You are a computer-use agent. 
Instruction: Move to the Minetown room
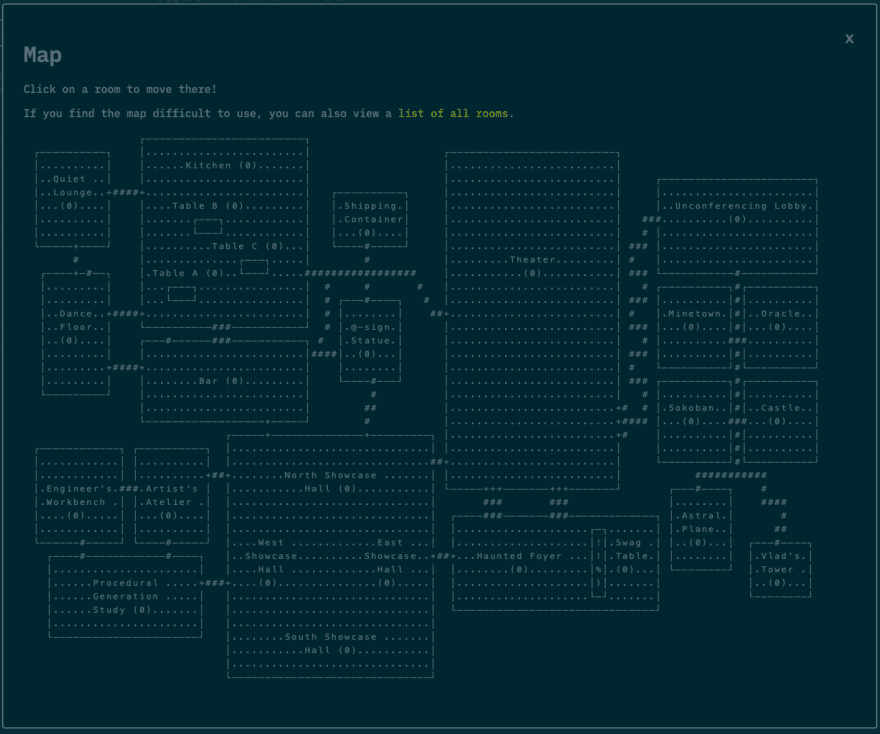click(695, 327)
